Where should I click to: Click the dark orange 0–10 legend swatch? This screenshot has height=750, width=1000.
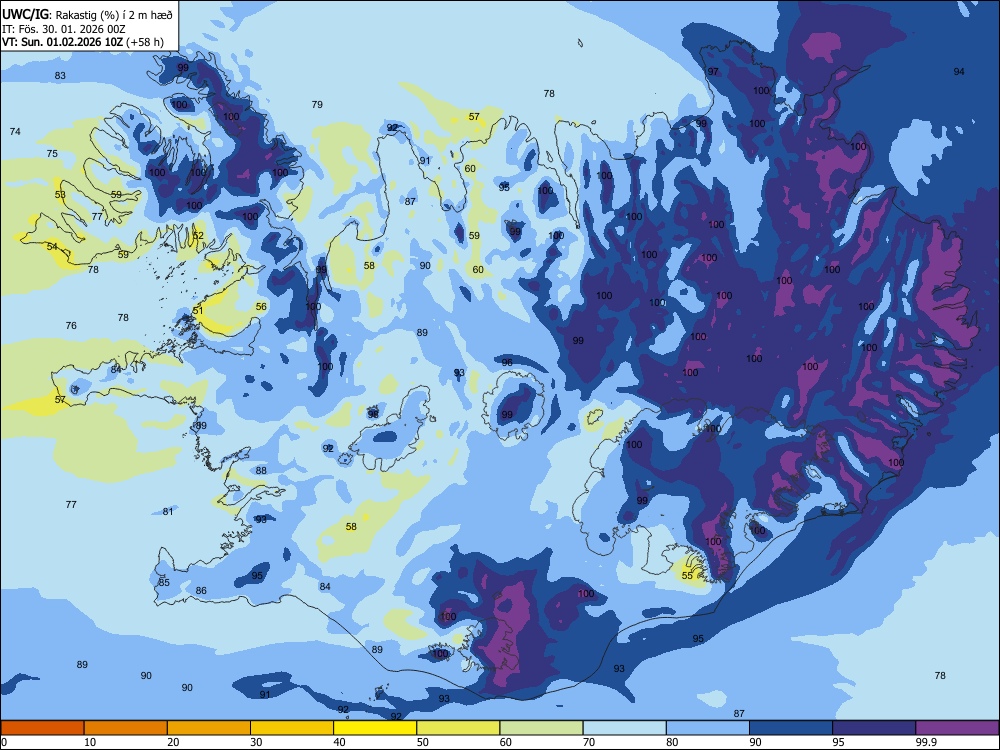[42, 728]
